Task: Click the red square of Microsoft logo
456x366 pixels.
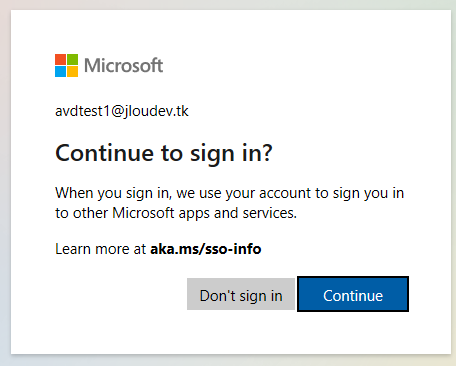Action: pyautogui.click(x=60, y=59)
